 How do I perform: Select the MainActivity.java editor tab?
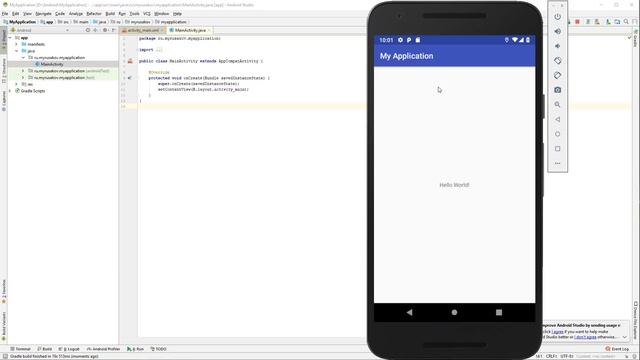click(190, 30)
